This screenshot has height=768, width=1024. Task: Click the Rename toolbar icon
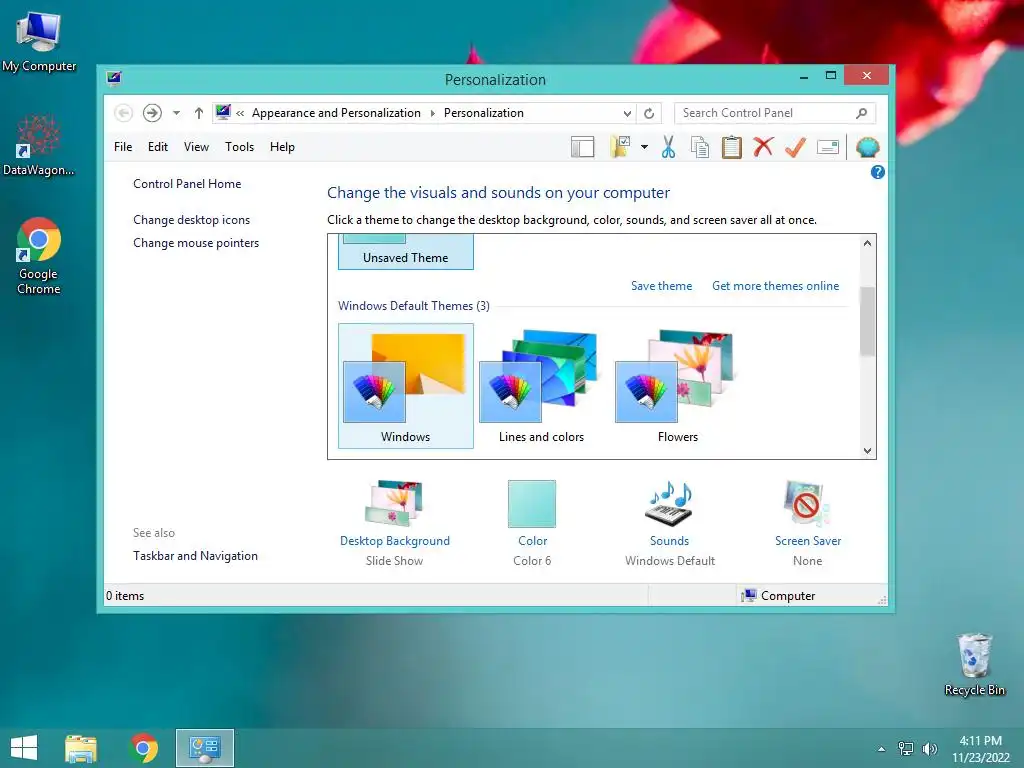point(827,147)
